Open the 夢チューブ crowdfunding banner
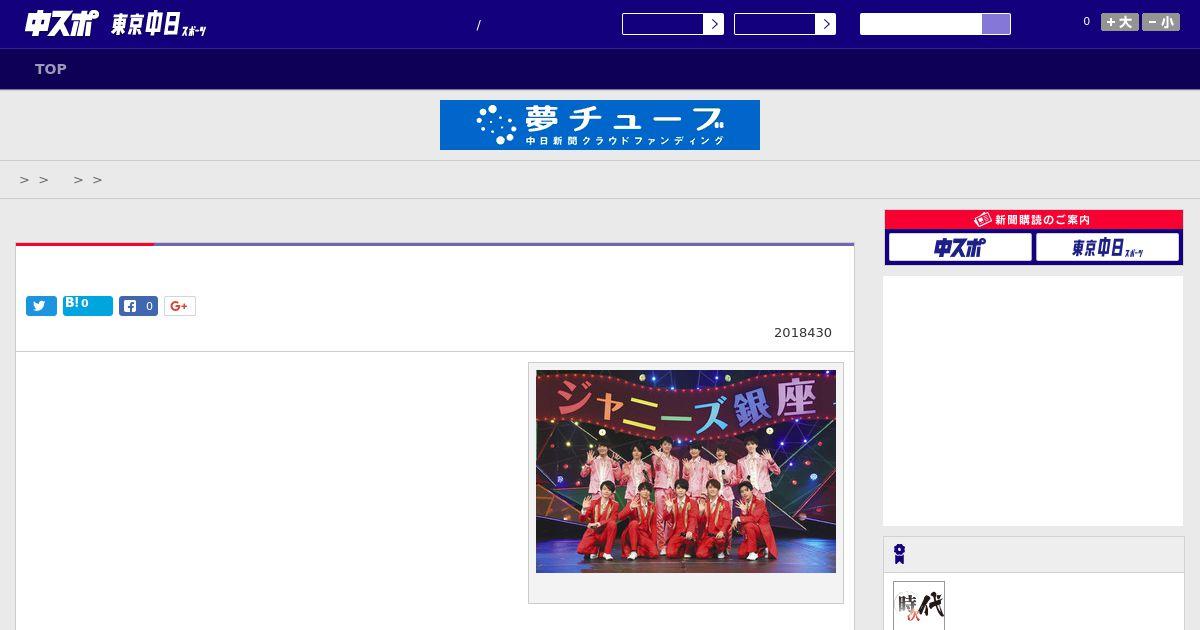Image resolution: width=1200 pixels, height=630 pixels. (x=600, y=125)
